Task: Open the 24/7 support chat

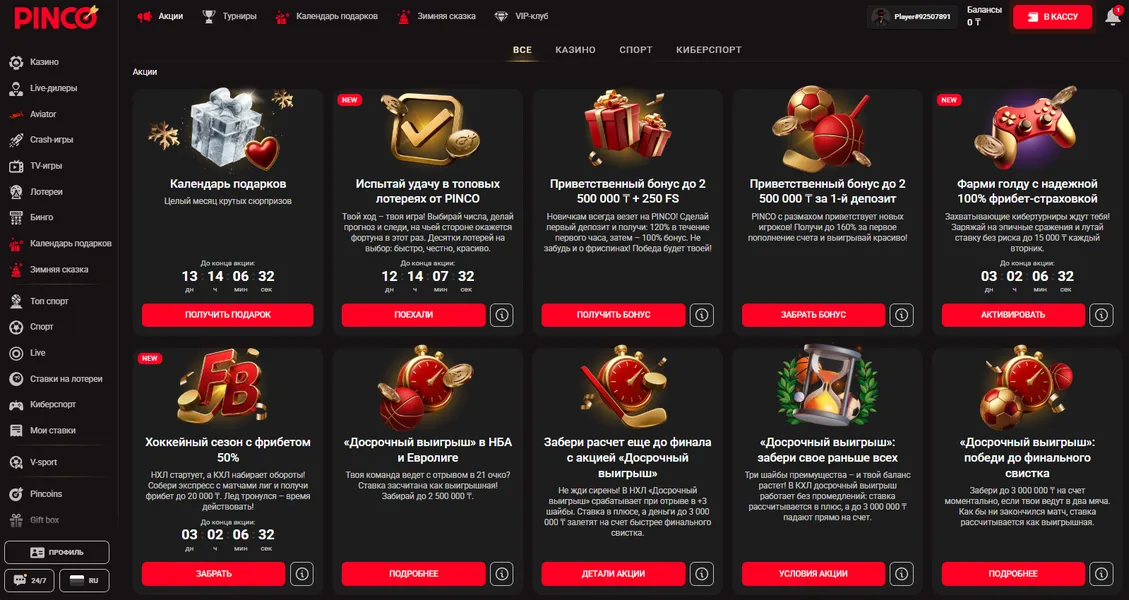Action: (x=30, y=581)
